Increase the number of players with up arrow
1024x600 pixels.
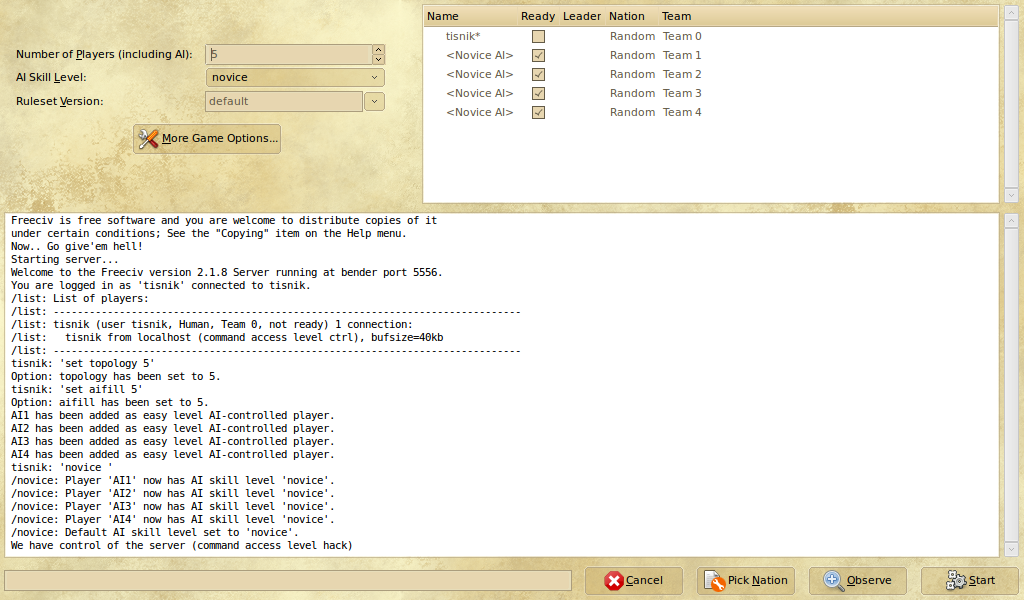378,50
